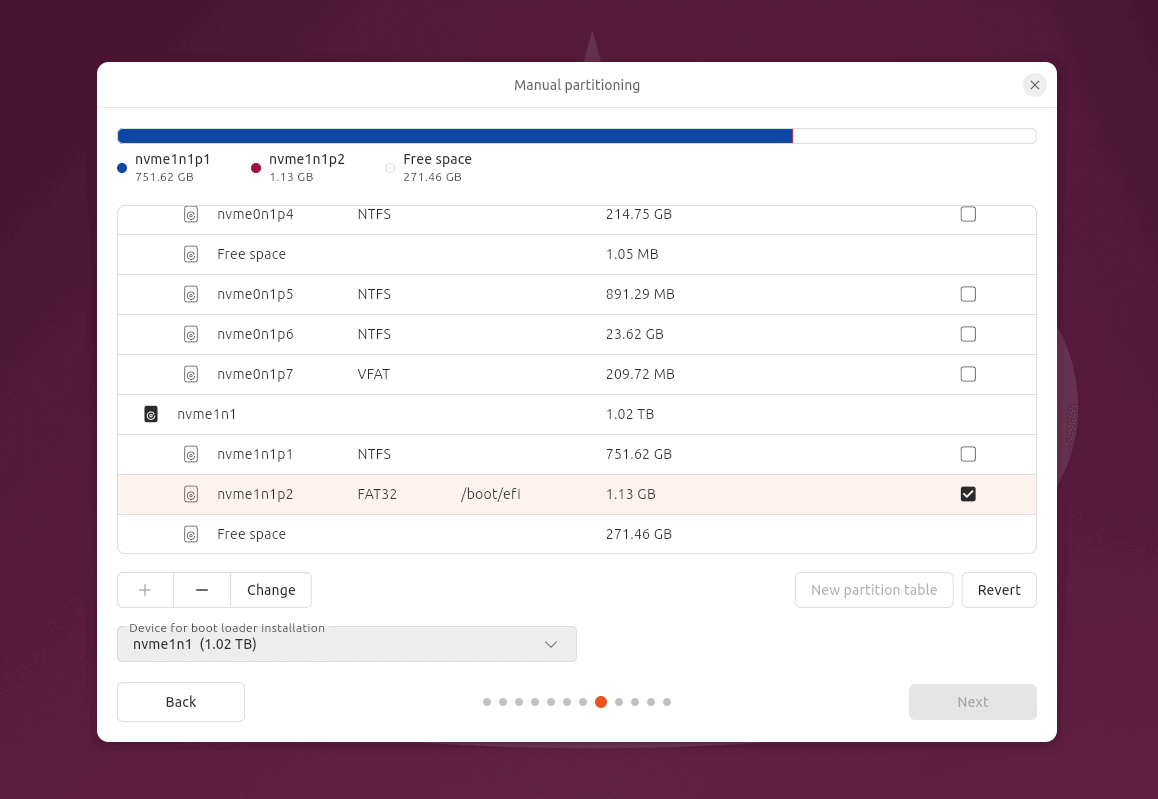Viewport: 1158px width, 799px height.
Task: Click the nvme1n1 drive icon
Action: [x=151, y=414]
